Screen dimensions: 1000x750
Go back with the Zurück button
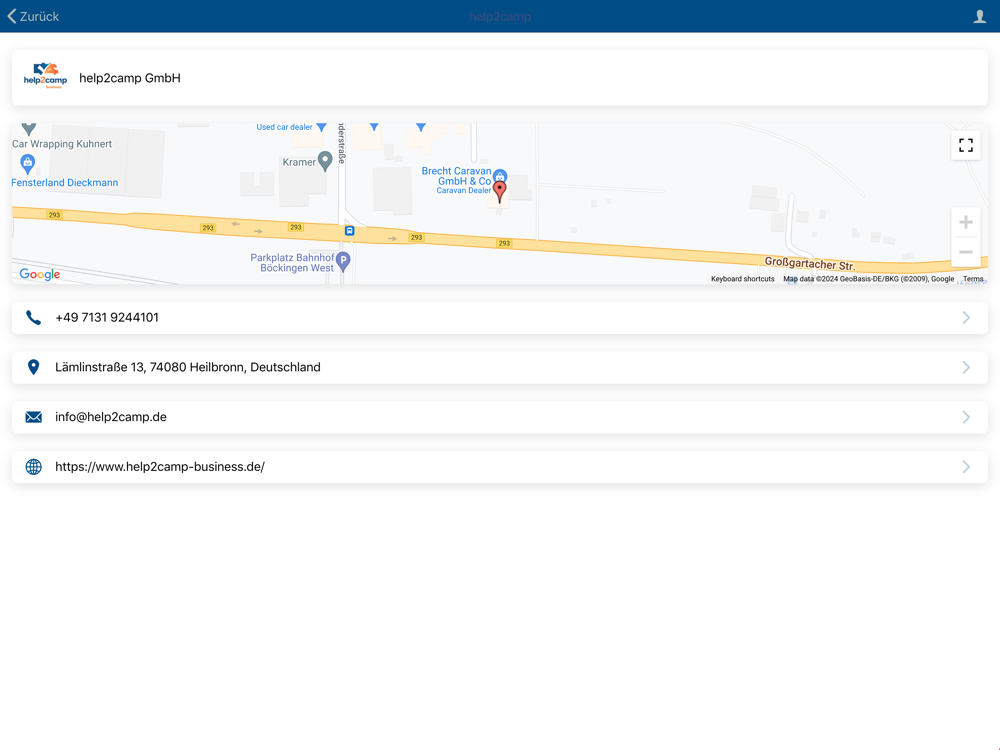pos(33,16)
